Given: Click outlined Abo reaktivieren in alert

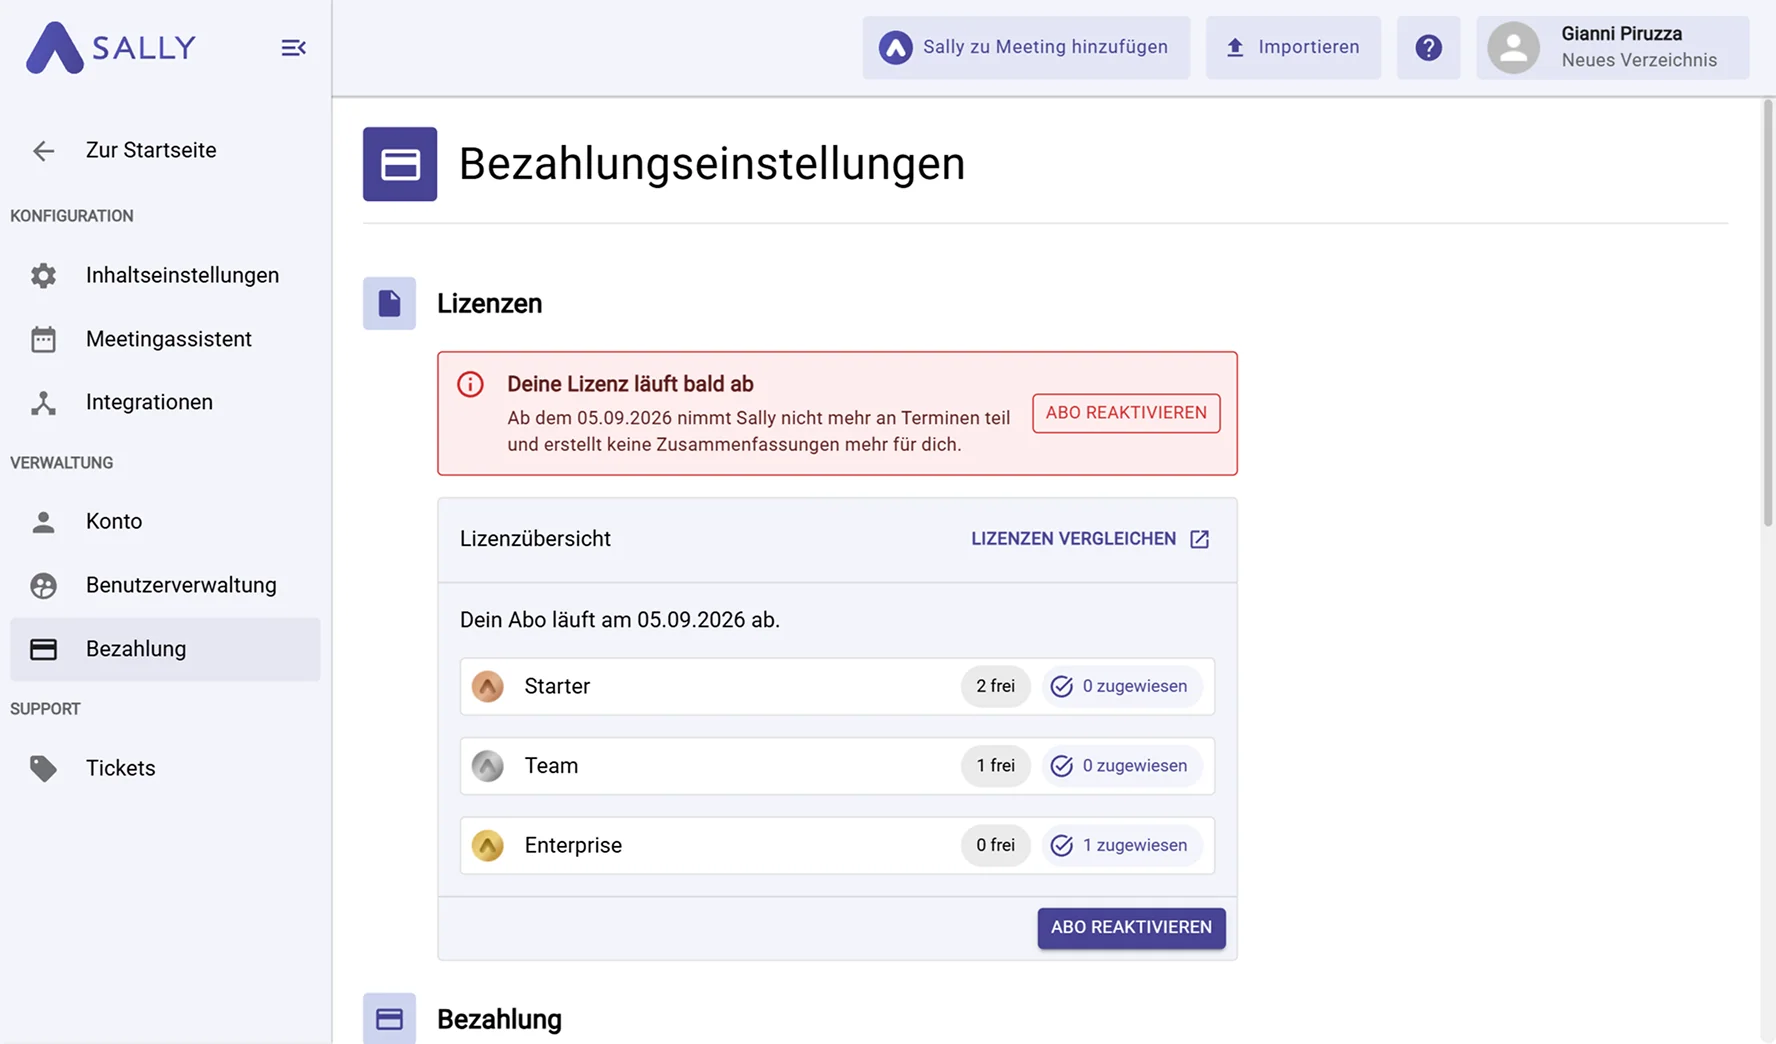Looking at the screenshot, I should tap(1126, 413).
